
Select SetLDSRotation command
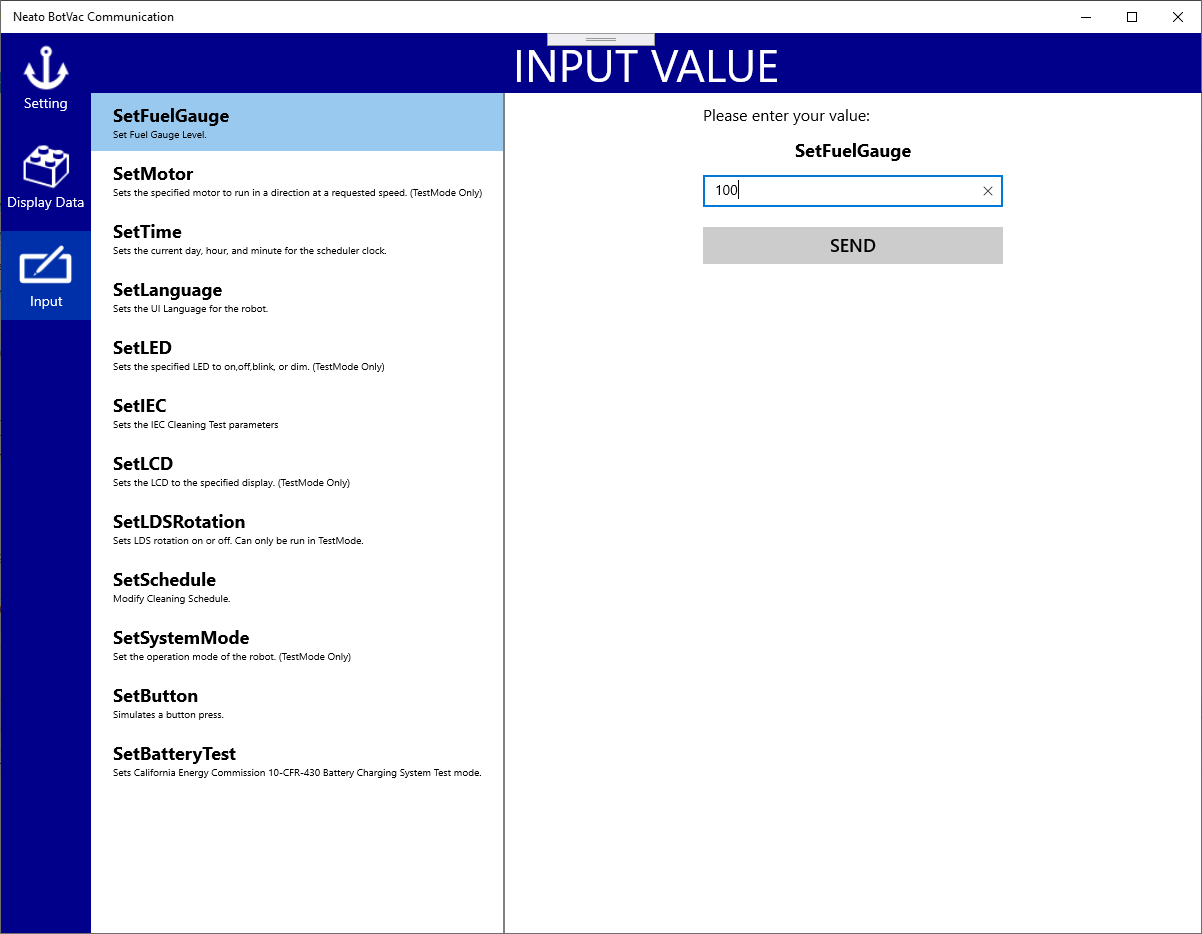tap(297, 529)
